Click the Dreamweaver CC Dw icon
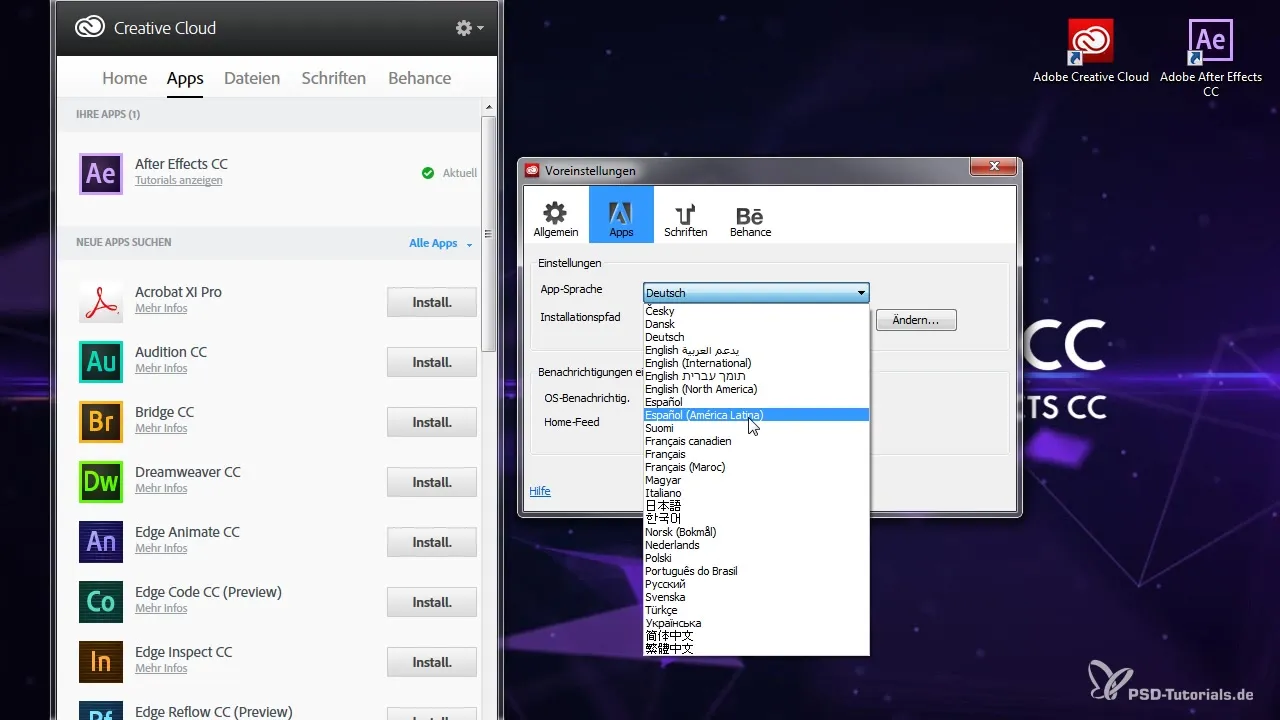 tap(101, 482)
